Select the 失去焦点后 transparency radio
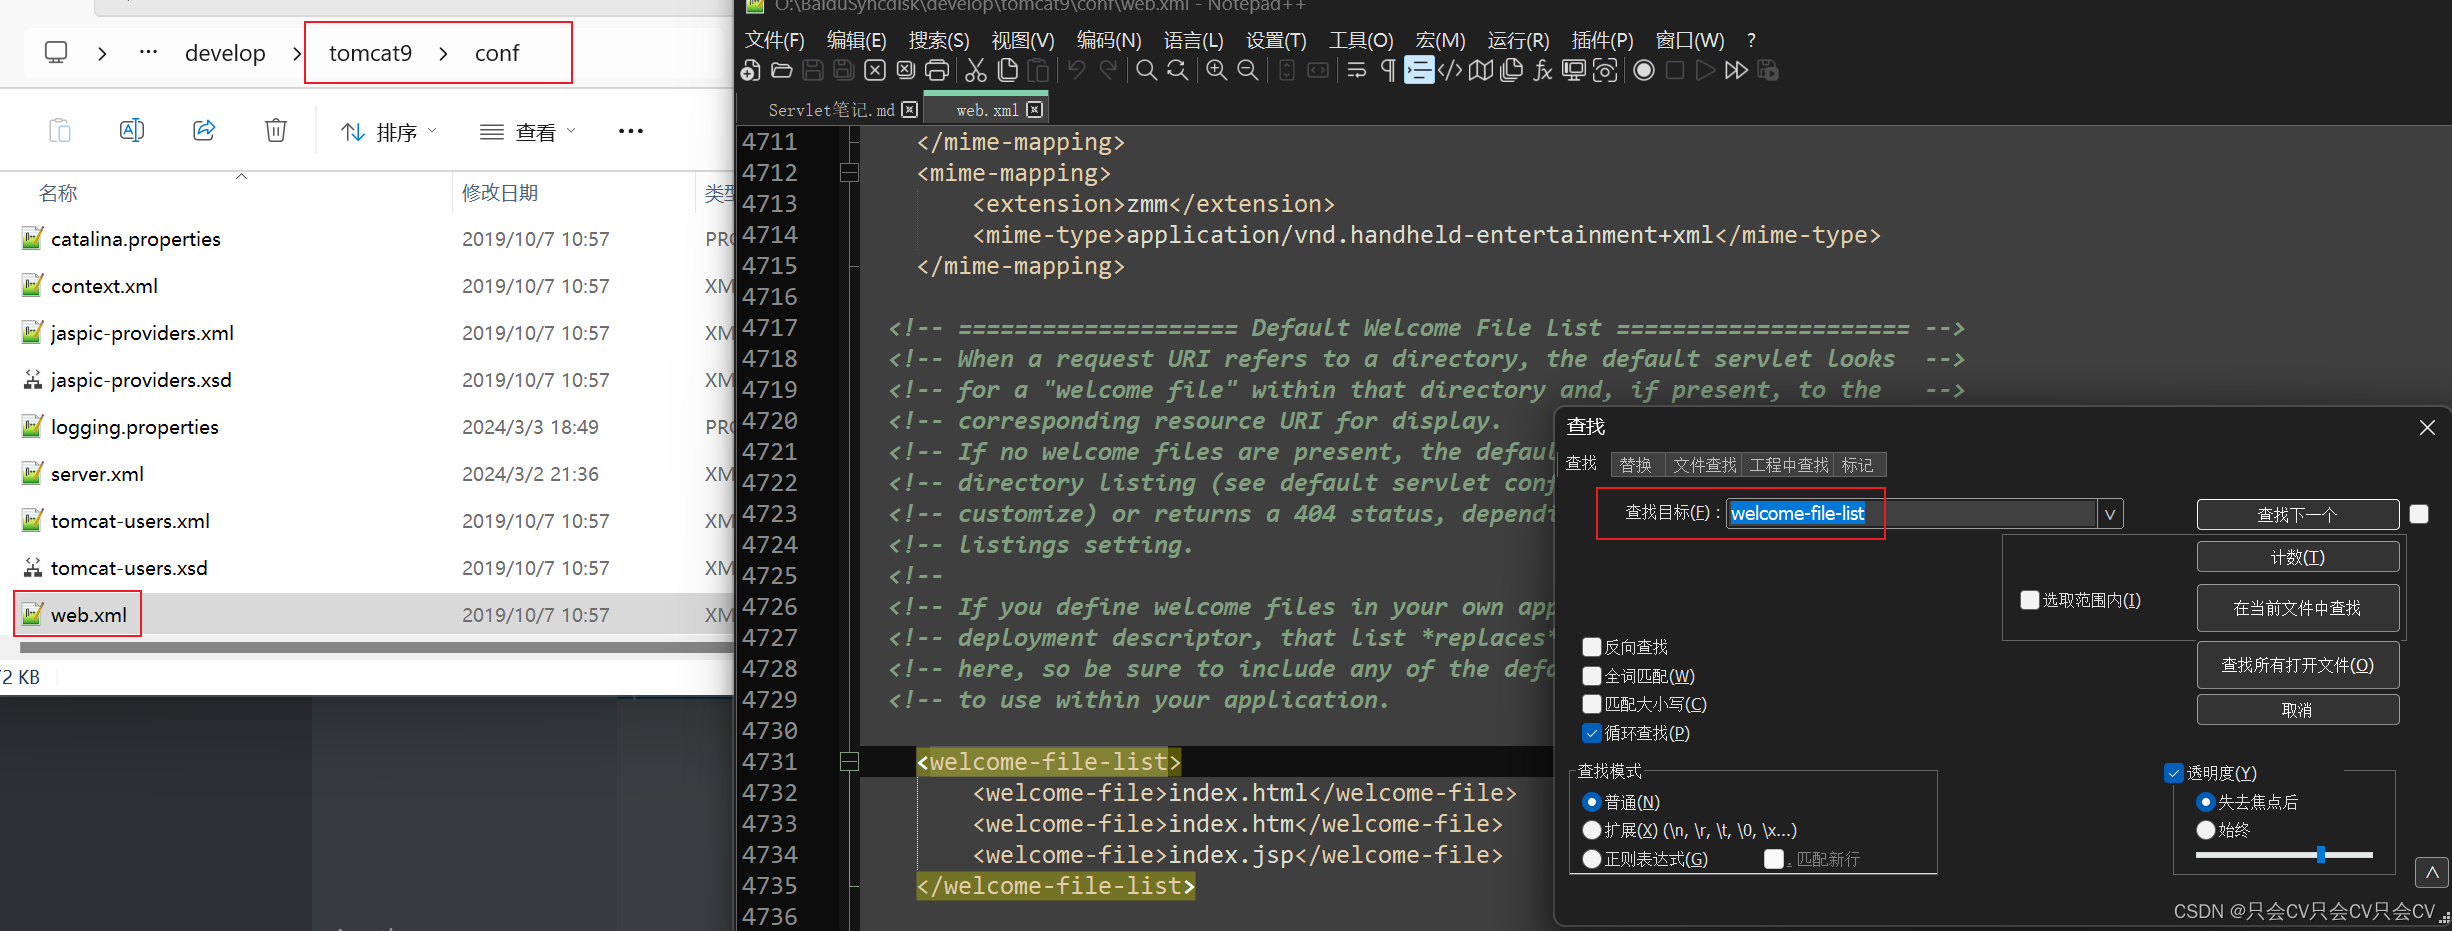The width and height of the screenshot is (2452, 931). pyautogui.click(x=2206, y=802)
